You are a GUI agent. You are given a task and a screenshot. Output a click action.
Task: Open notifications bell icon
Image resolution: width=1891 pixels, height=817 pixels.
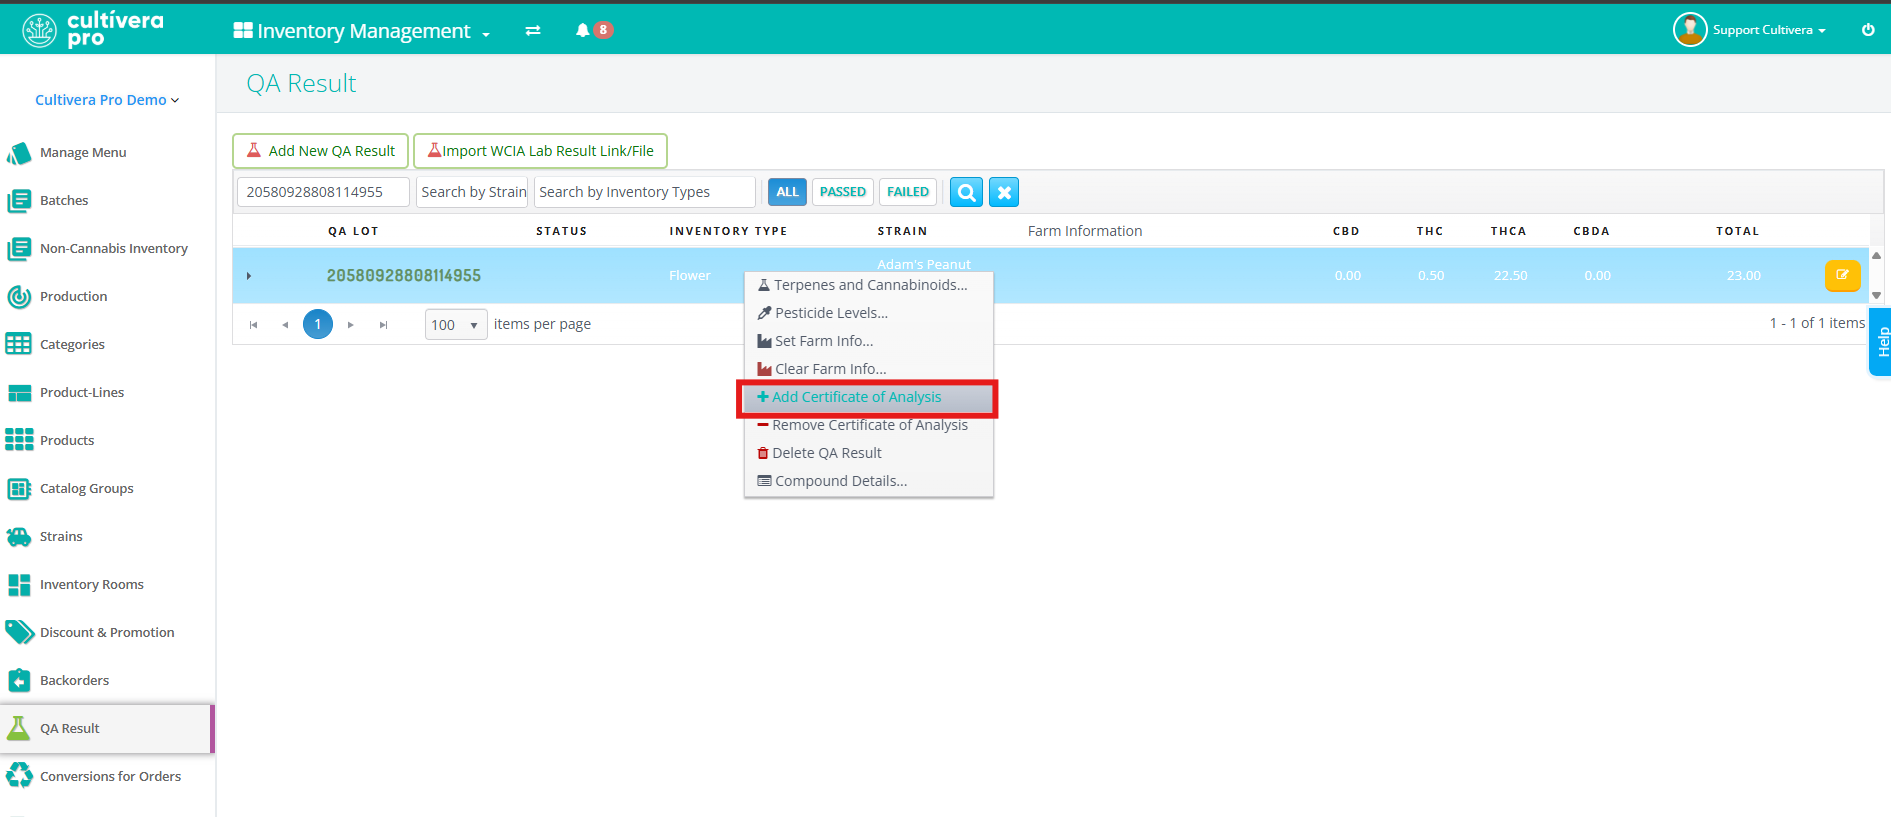click(x=583, y=30)
